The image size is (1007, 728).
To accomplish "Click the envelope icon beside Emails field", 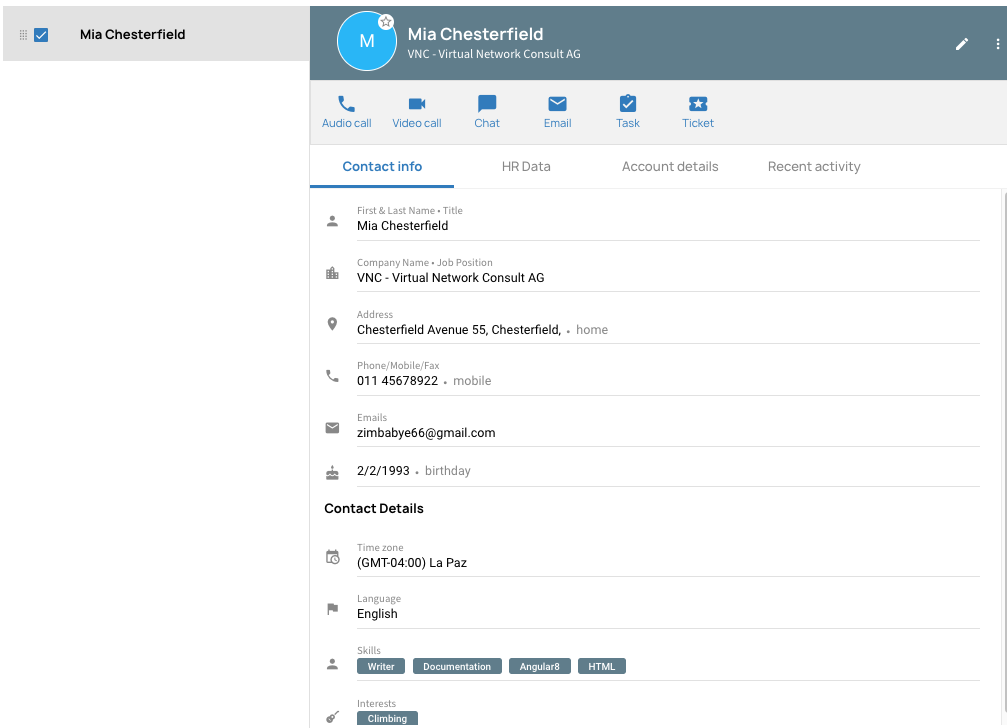I will 332,428.
